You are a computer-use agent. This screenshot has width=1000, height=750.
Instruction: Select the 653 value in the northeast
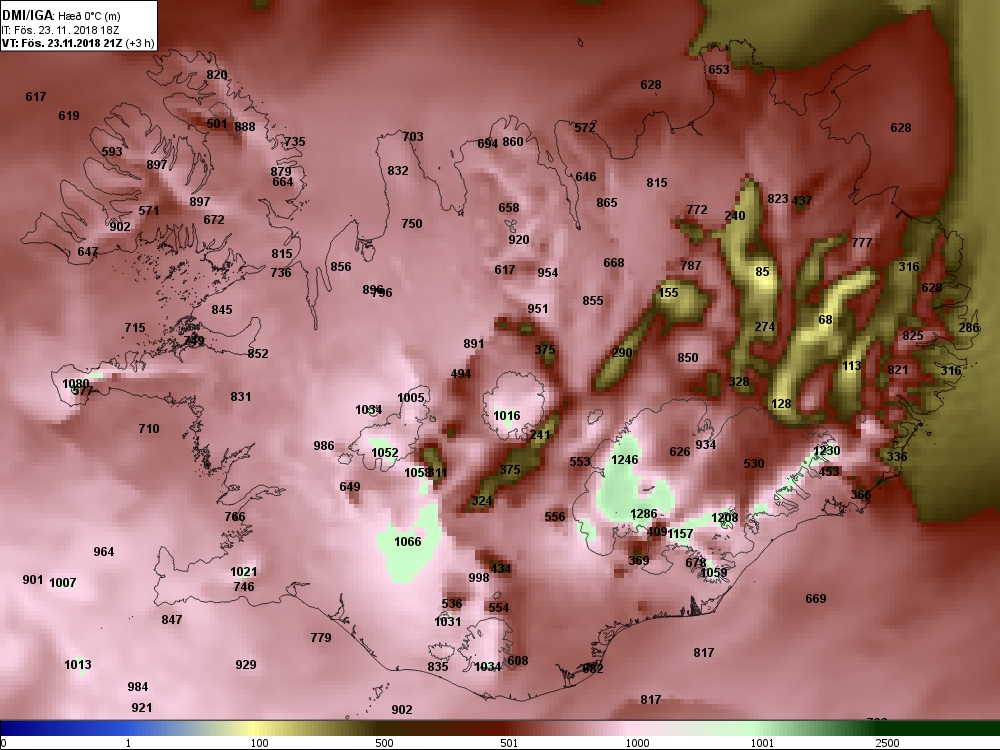719,70
